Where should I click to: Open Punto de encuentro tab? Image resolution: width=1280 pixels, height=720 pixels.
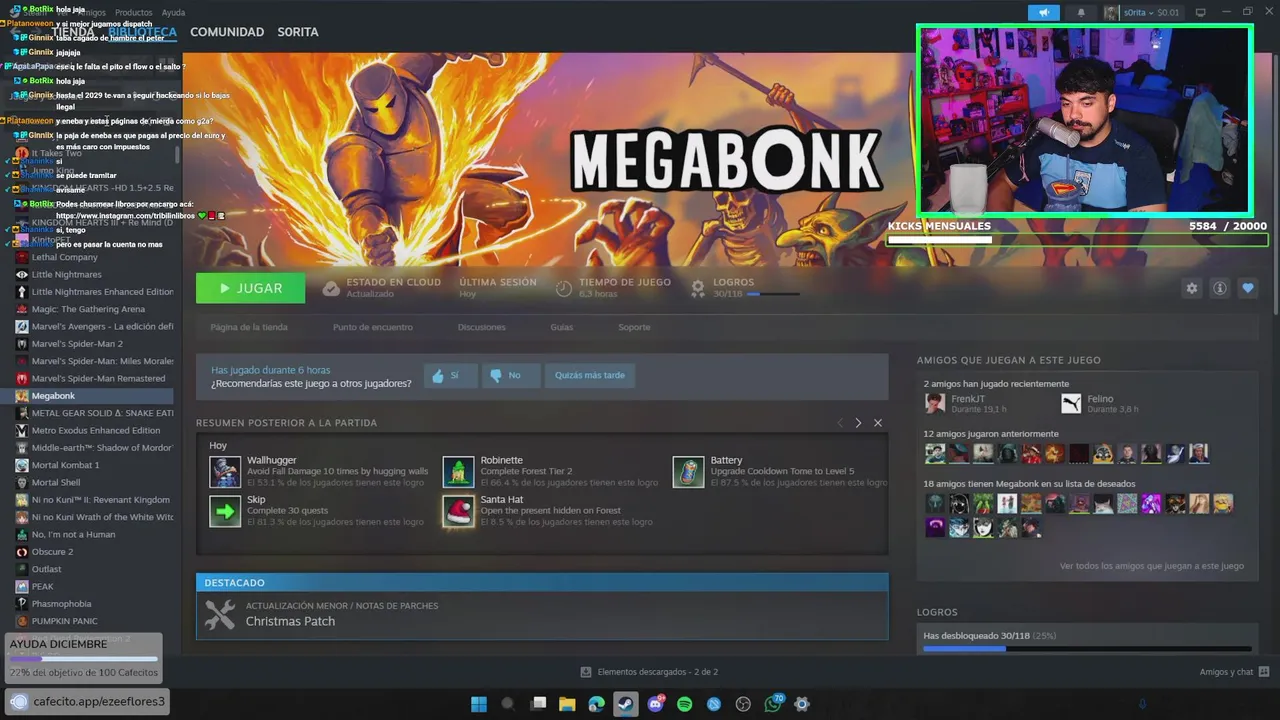373,327
